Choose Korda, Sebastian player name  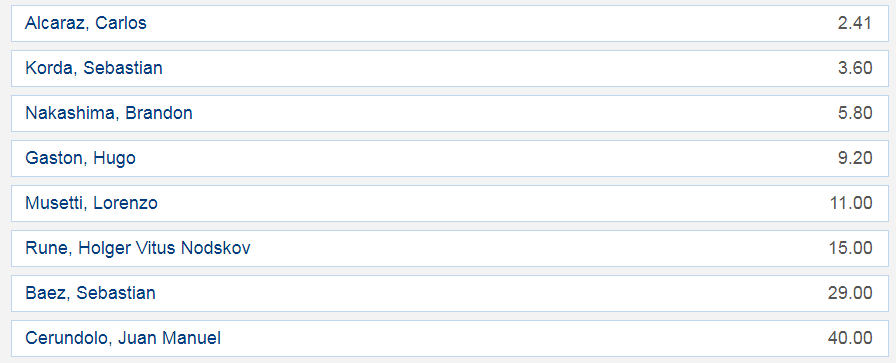coord(94,68)
